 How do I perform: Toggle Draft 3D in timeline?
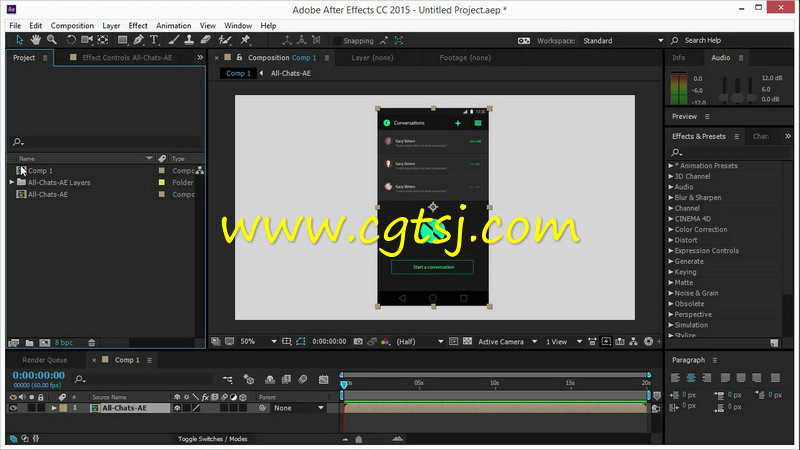248,379
